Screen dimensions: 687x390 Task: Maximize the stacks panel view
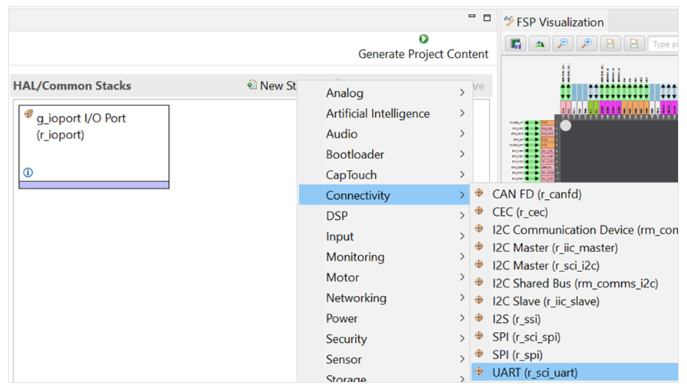coord(487,18)
